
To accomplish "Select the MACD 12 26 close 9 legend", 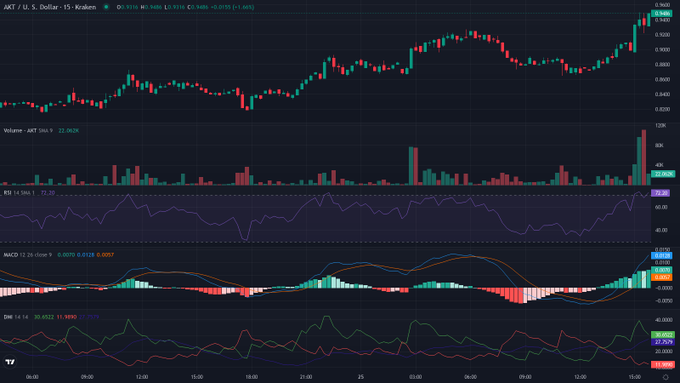I will [x=27, y=255].
